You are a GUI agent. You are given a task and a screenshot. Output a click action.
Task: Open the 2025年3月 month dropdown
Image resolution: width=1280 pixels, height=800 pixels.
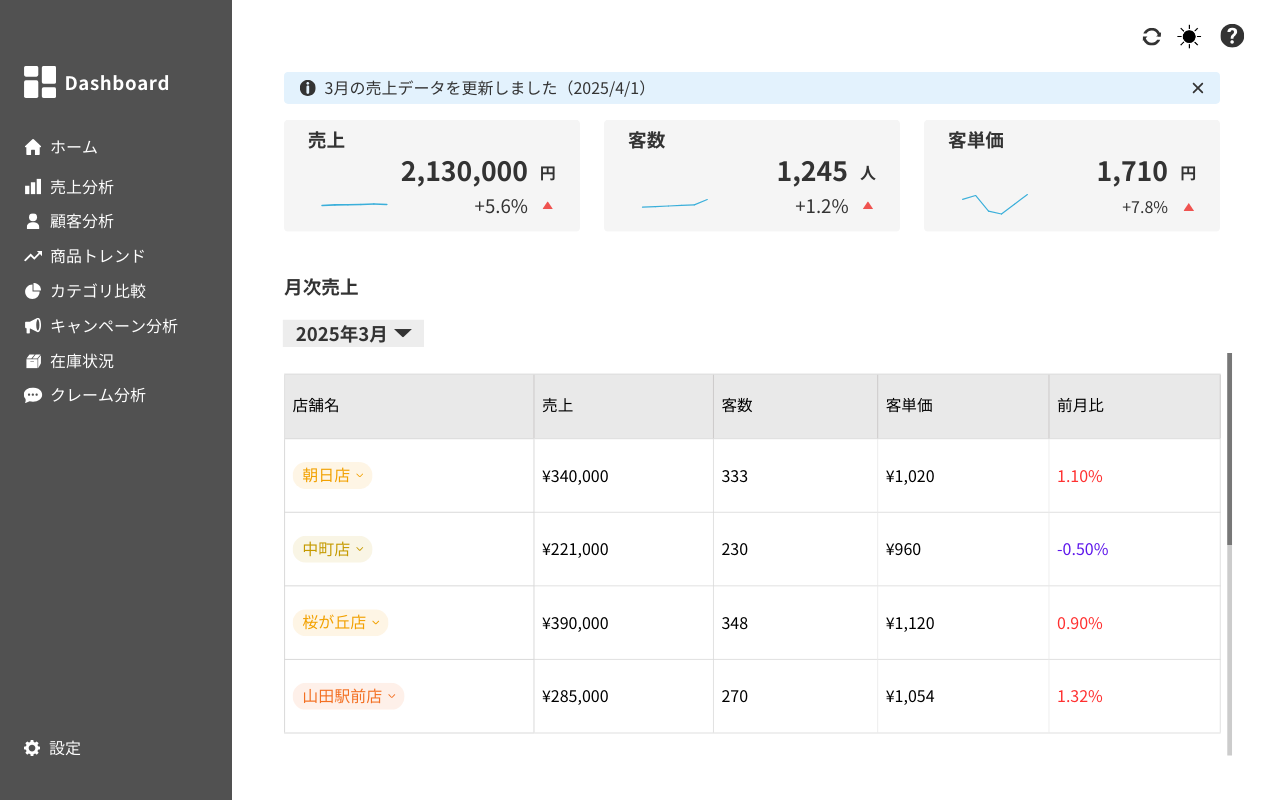(x=353, y=334)
